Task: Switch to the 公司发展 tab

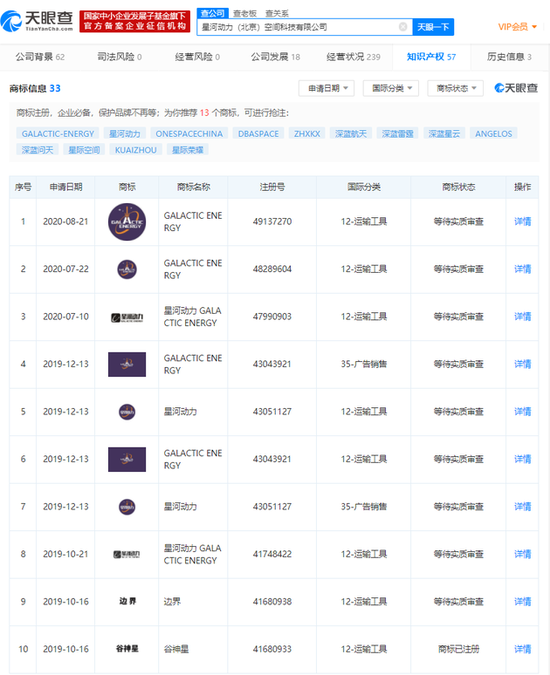Action: [275, 57]
